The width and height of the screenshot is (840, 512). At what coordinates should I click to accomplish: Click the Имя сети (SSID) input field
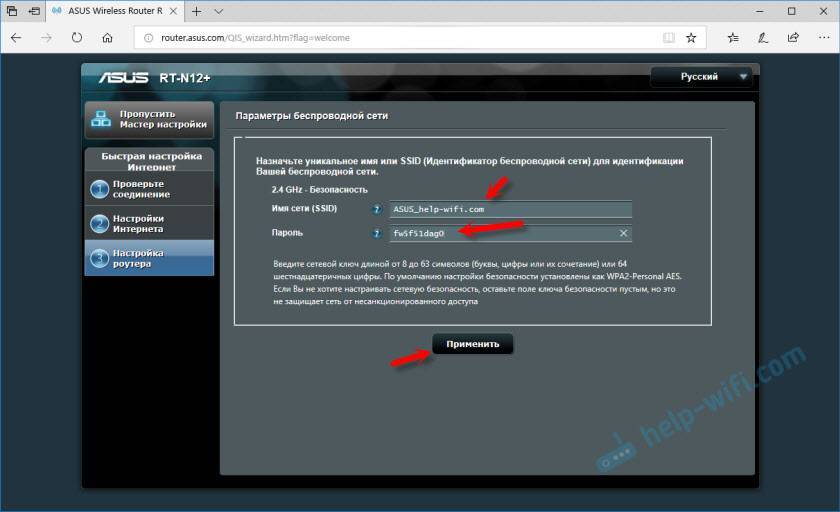[510, 210]
